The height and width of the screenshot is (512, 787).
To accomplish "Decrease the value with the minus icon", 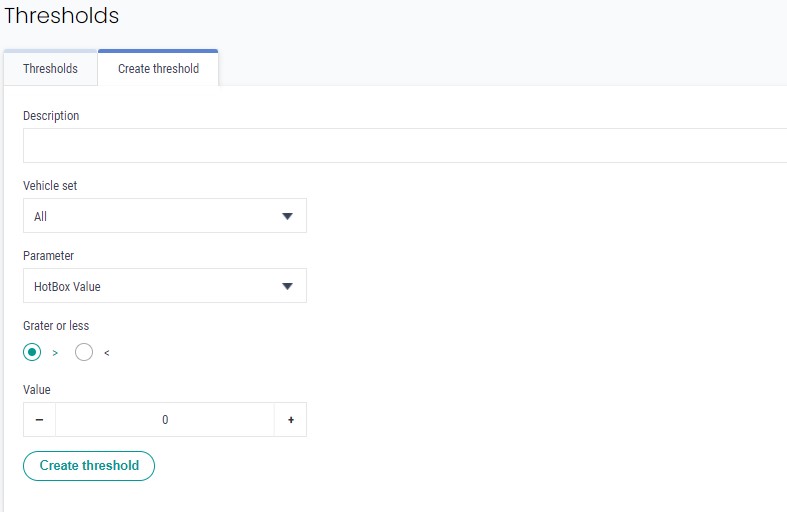I will click(x=39, y=420).
